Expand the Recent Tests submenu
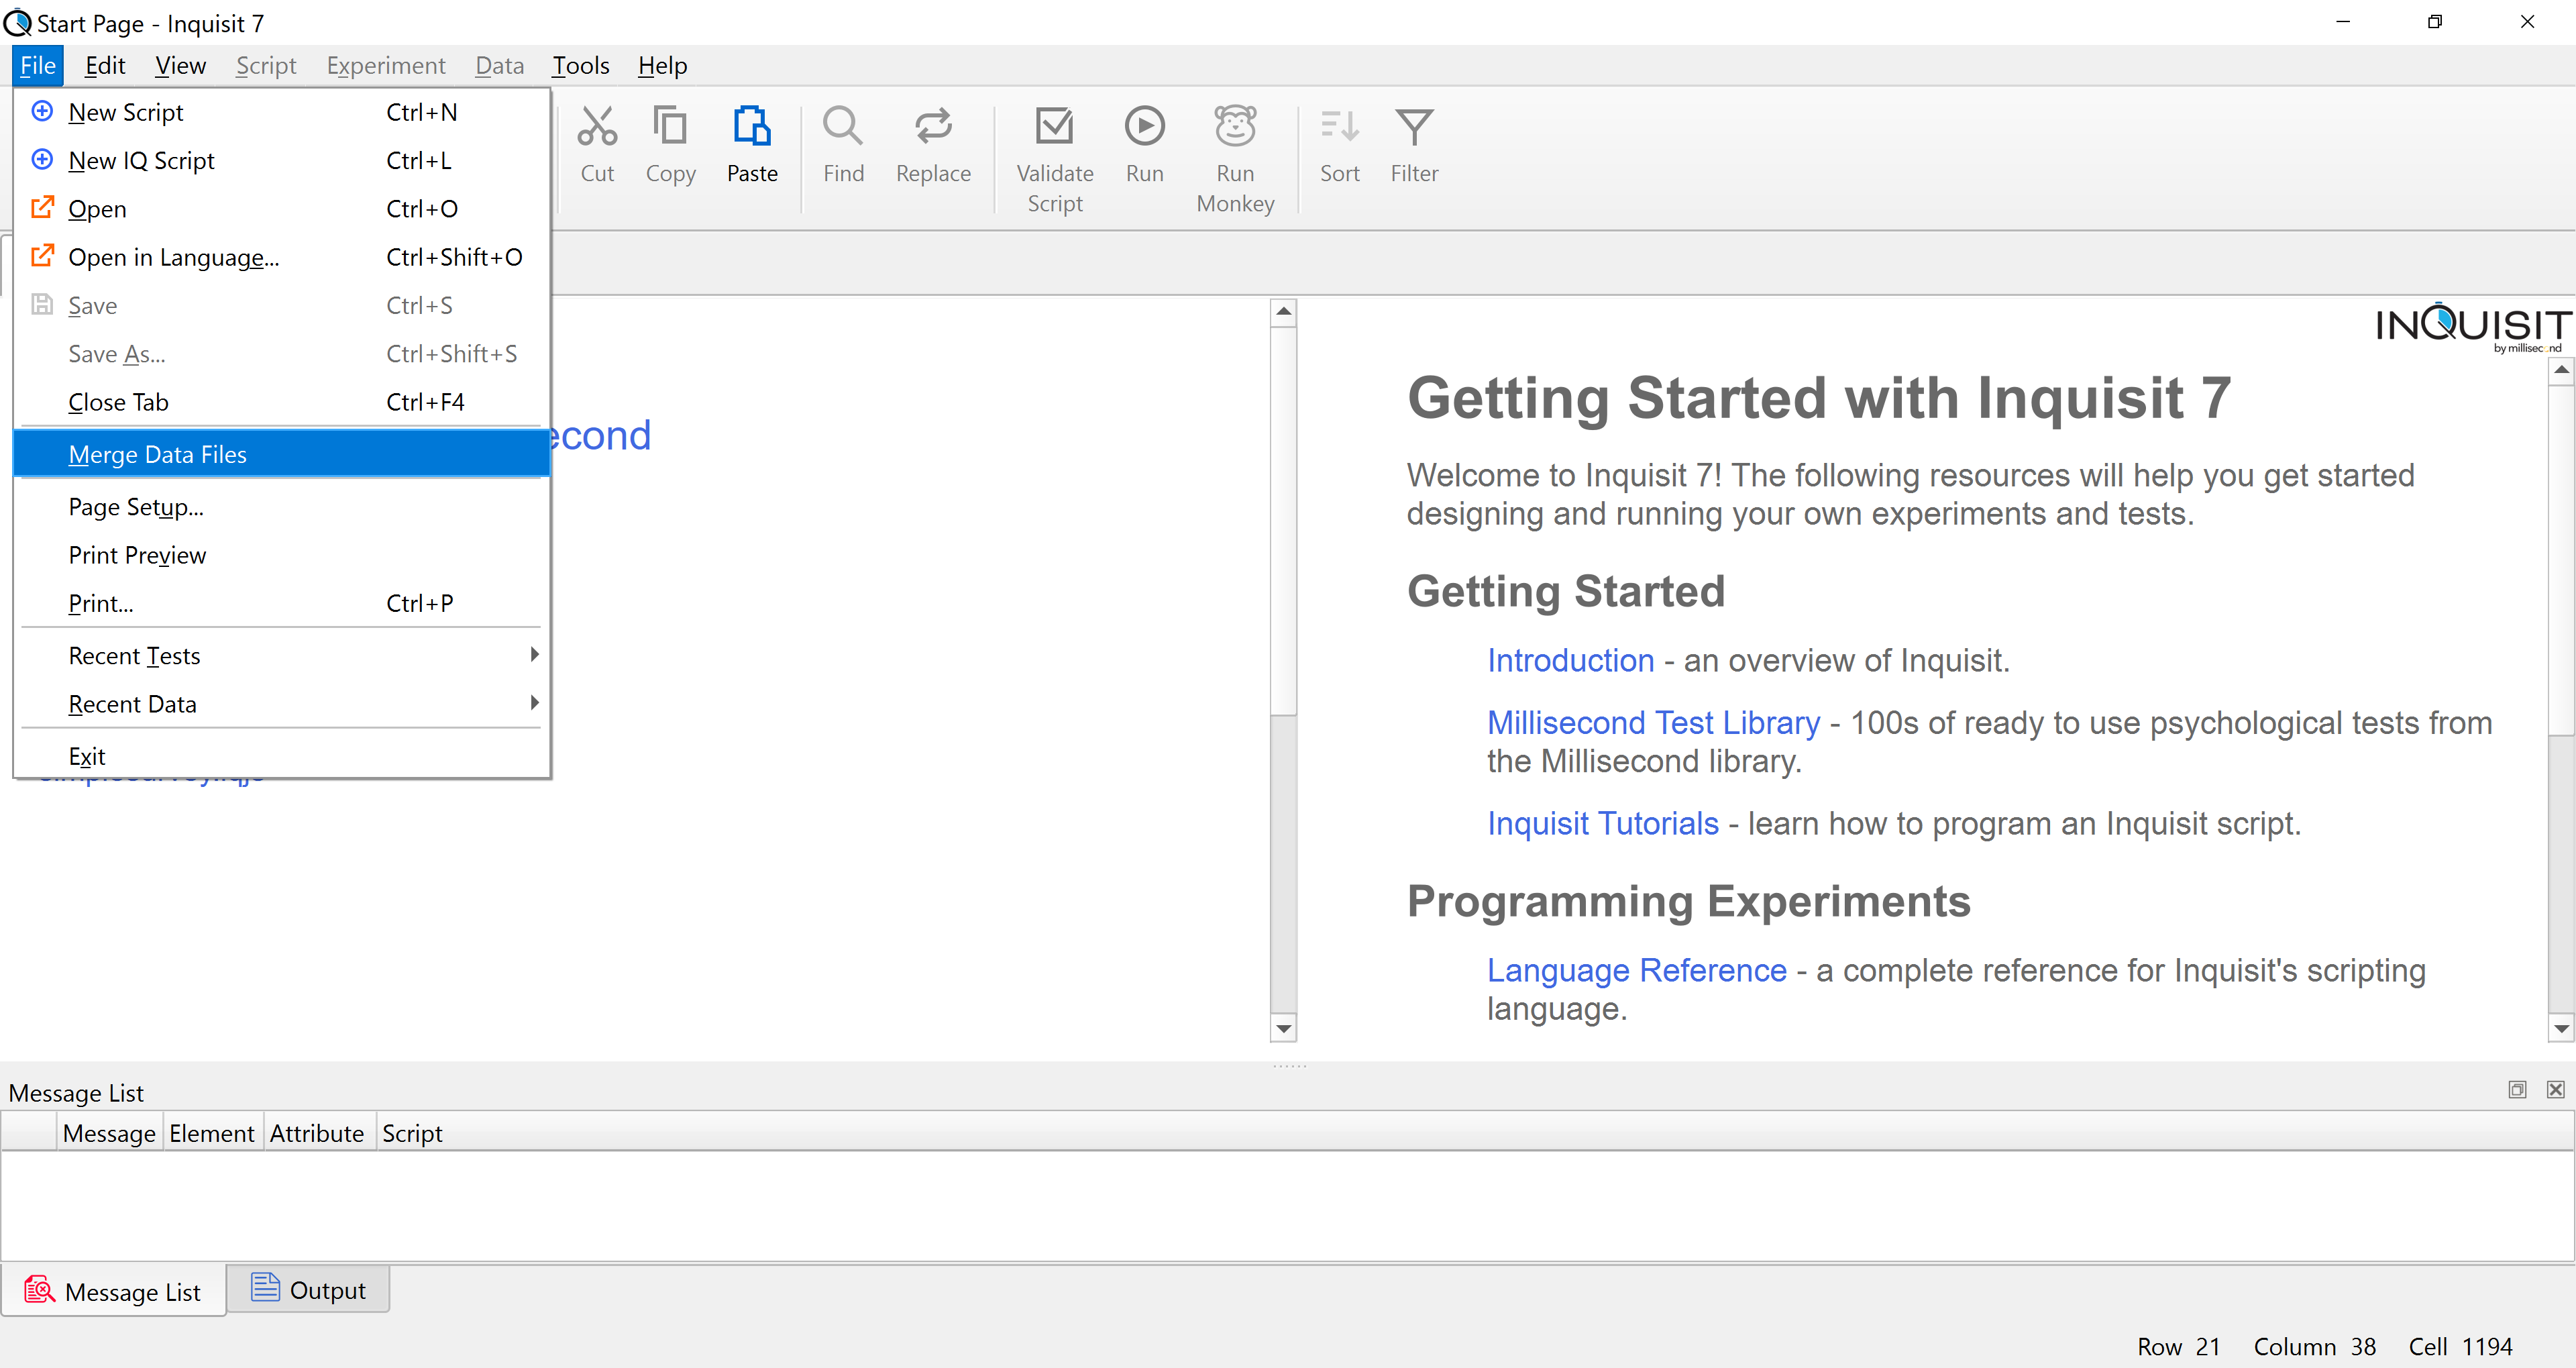The image size is (2576, 1368). pyautogui.click(x=282, y=655)
